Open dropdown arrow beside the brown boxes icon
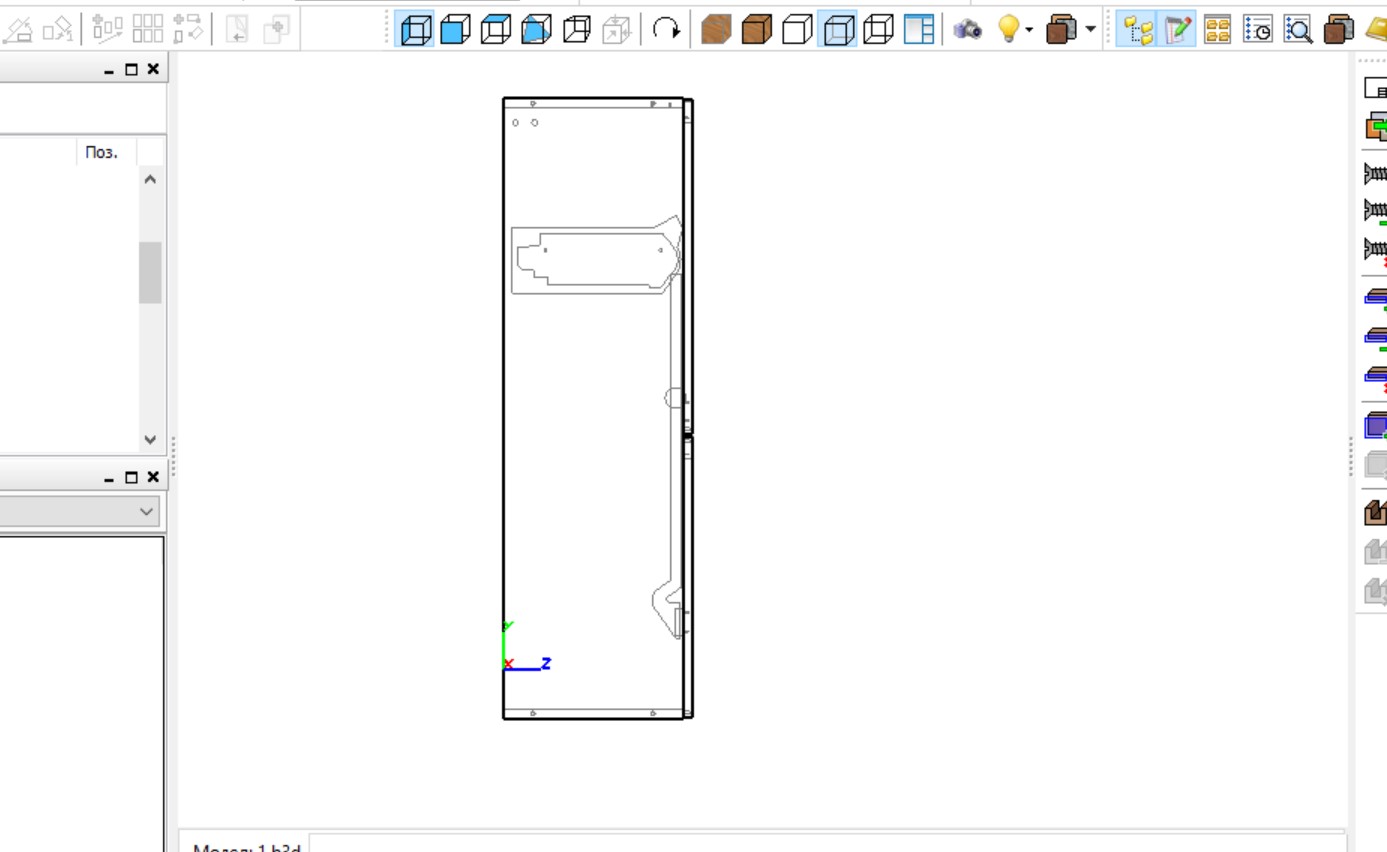Image resolution: width=1387 pixels, height=852 pixels. pos(1090,31)
